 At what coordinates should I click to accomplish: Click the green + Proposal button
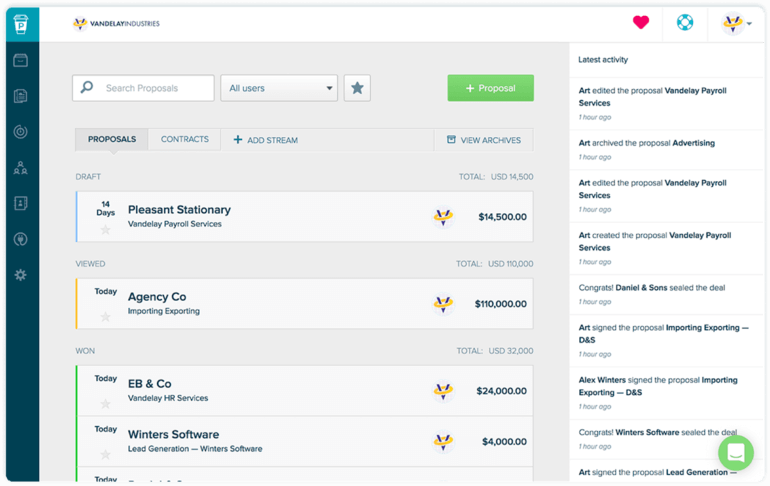pos(490,88)
